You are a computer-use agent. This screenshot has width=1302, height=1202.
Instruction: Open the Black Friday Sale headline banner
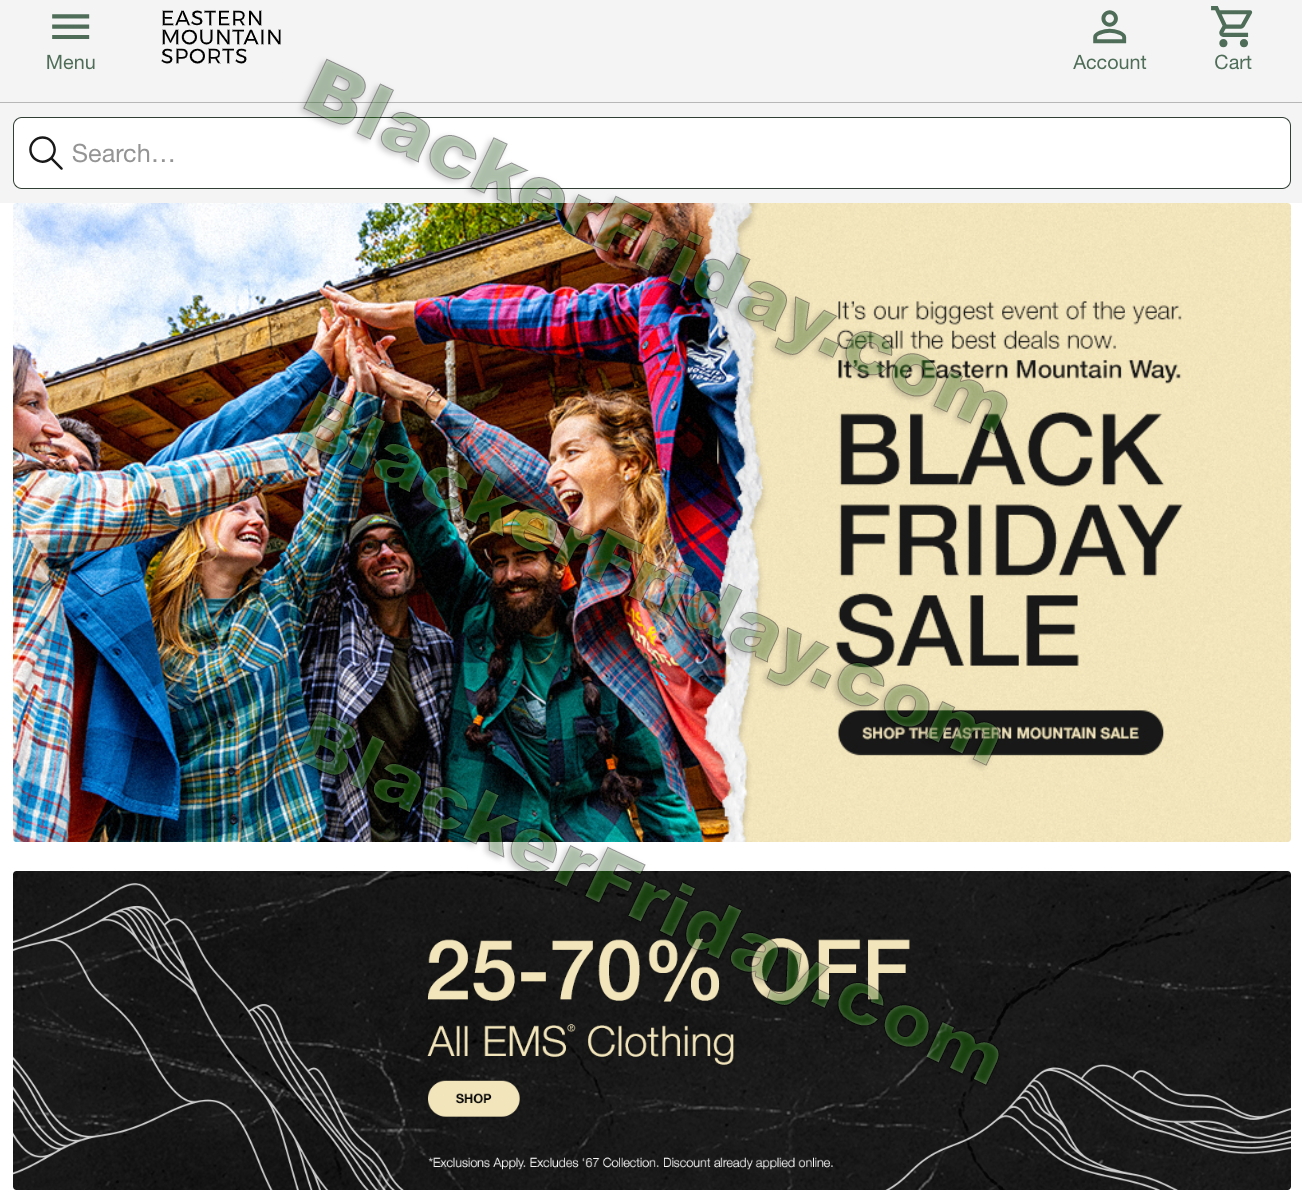[x=1008, y=540]
